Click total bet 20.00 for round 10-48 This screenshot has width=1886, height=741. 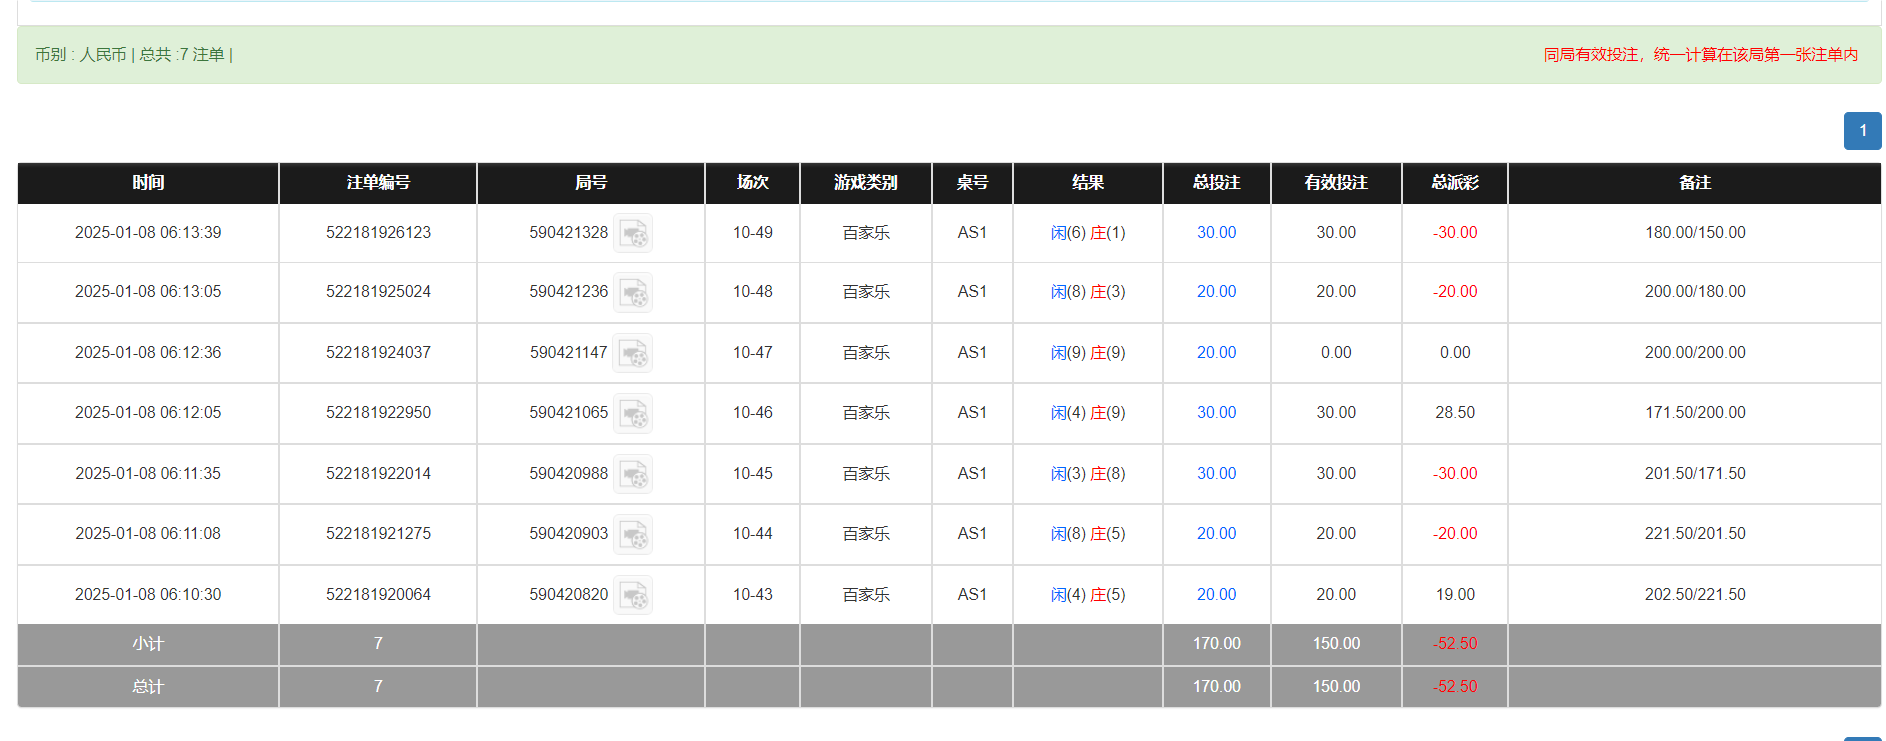[1216, 292]
